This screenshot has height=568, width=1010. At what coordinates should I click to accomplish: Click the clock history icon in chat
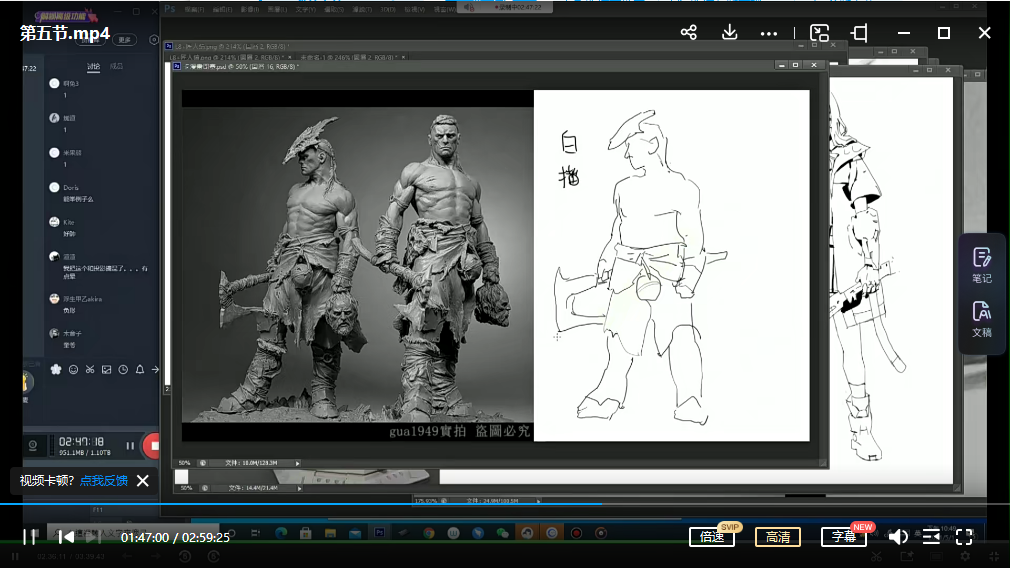(123, 370)
